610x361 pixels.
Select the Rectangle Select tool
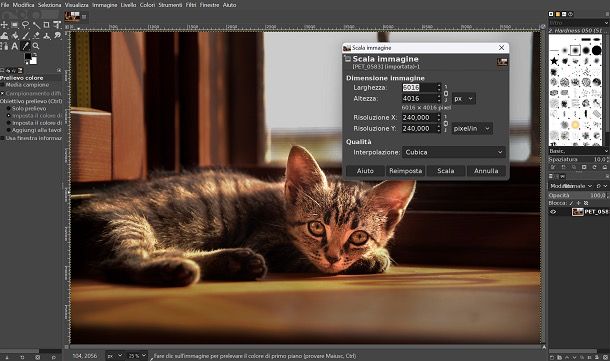(x=15, y=25)
